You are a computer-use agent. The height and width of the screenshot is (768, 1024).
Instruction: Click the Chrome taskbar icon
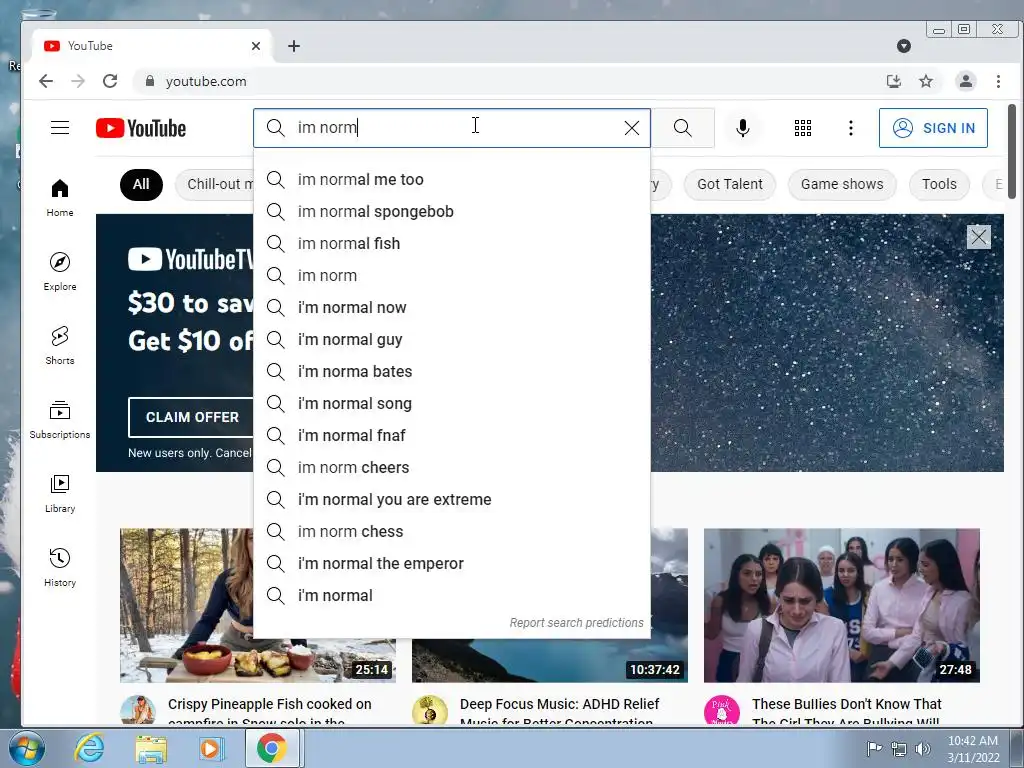coord(272,748)
